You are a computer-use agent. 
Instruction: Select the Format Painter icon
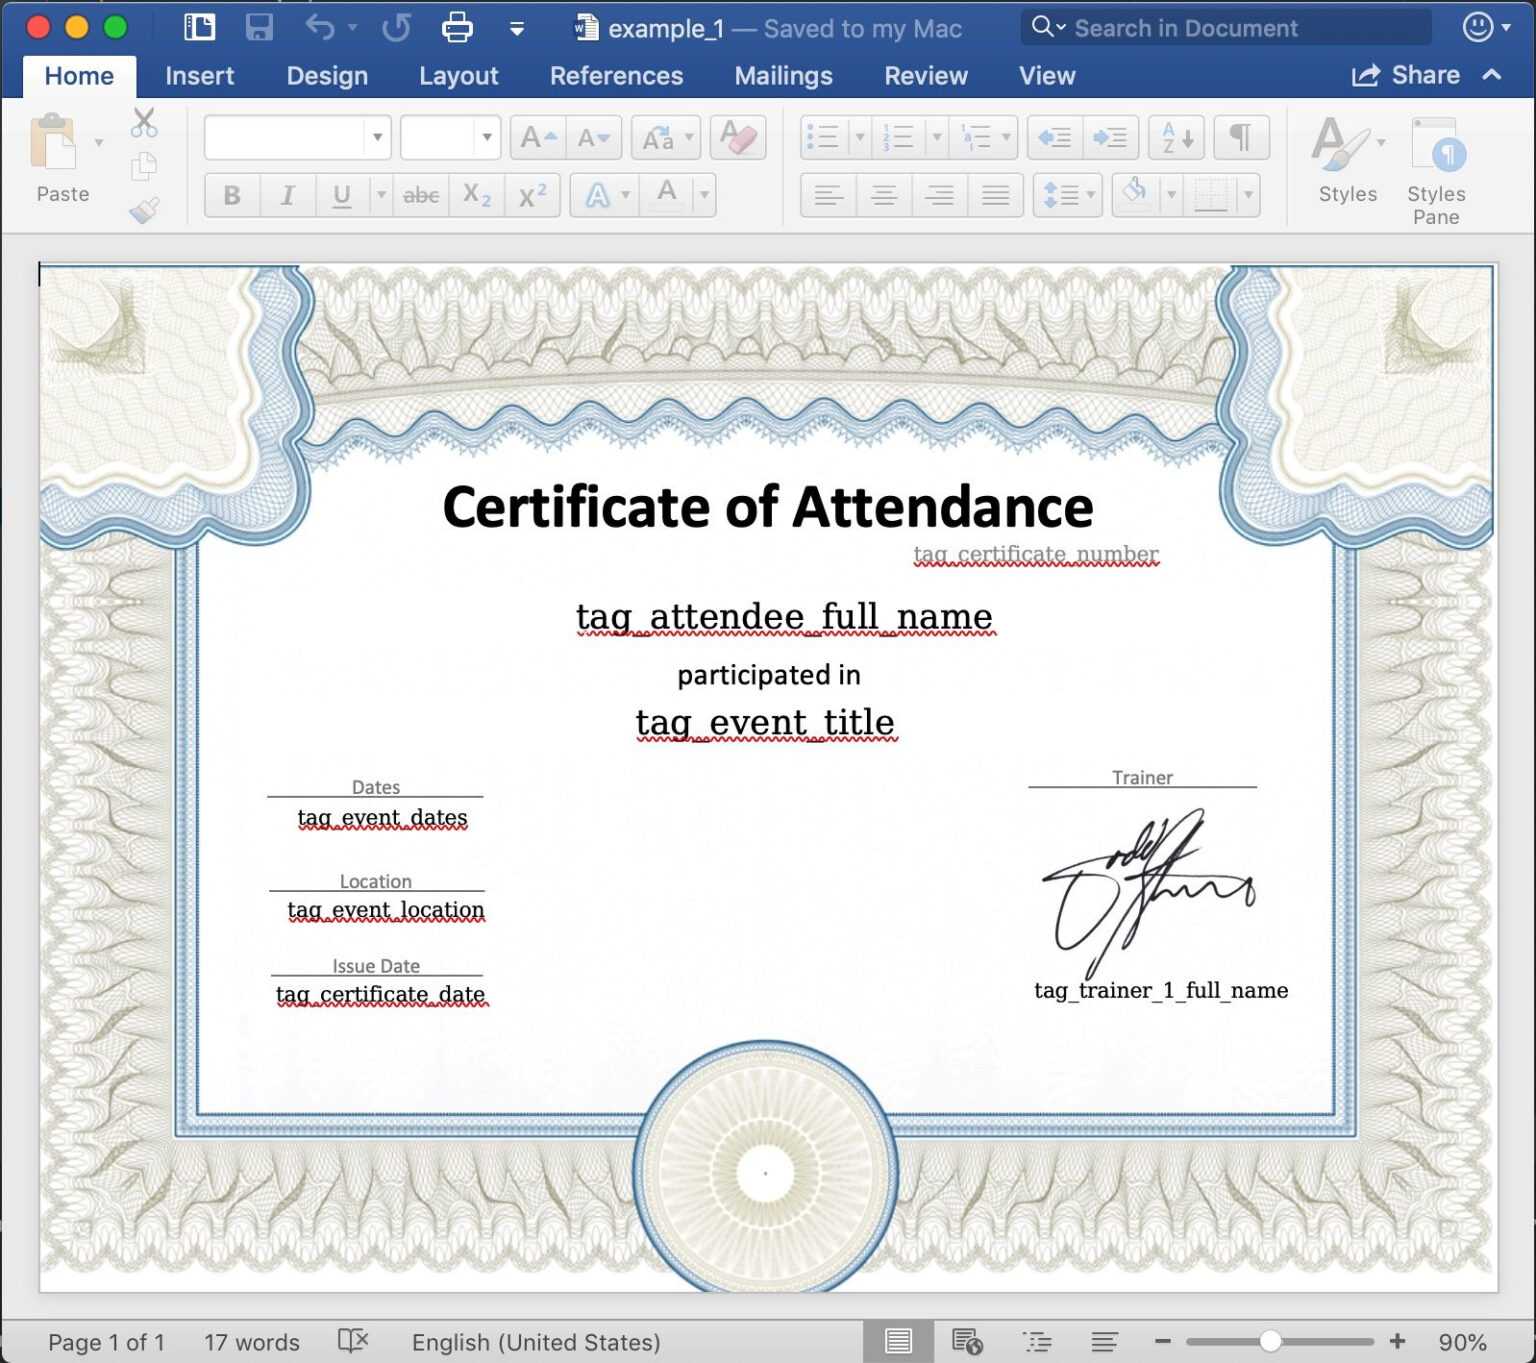coord(143,210)
